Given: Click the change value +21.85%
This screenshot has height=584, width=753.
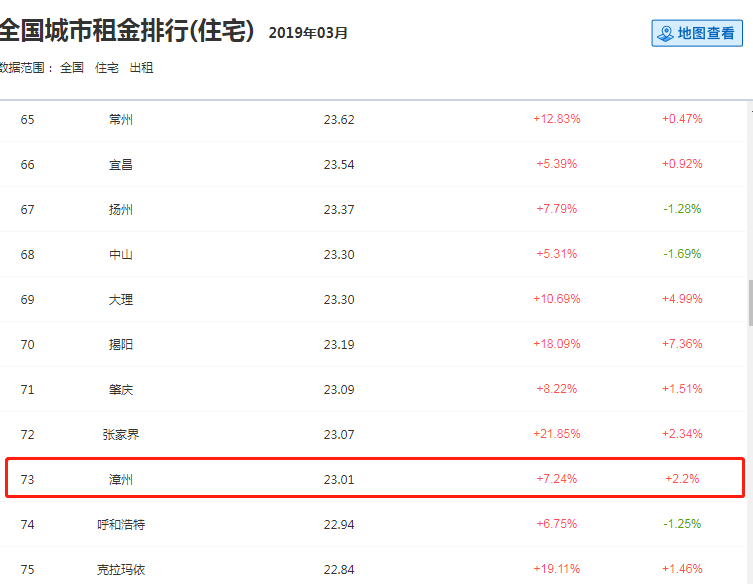Looking at the screenshot, I should coord(557,434).
